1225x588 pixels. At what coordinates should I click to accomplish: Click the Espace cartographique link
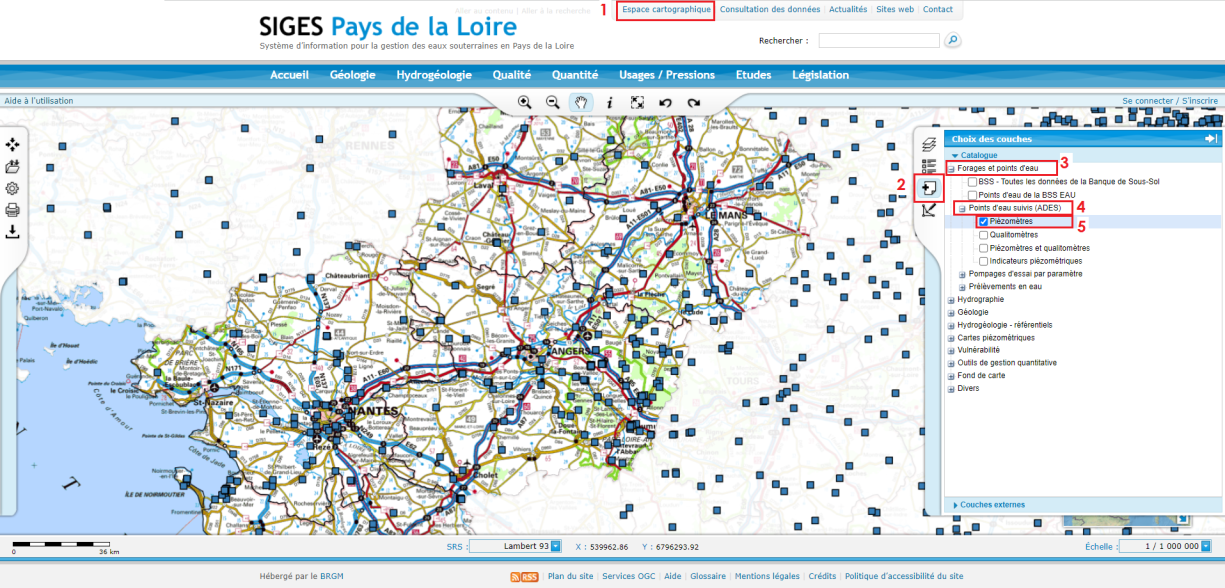point(666,10)
